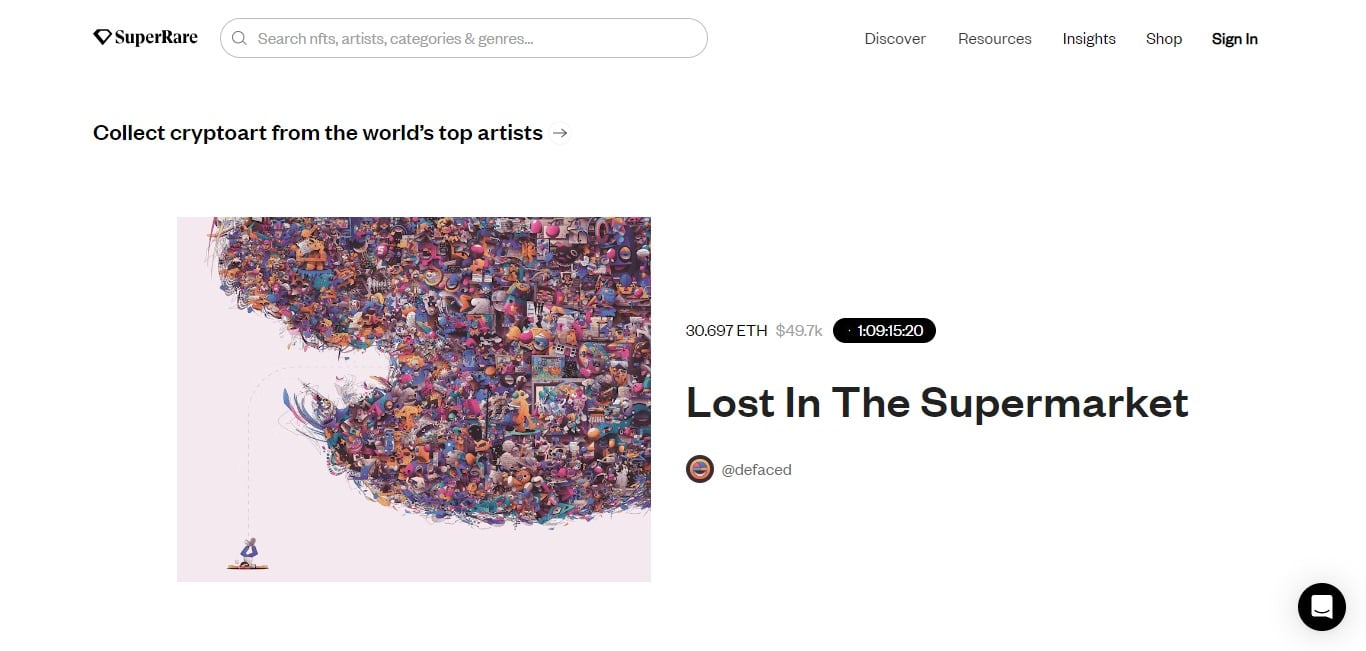Open the chat support bubble icon

[1322, 607]
